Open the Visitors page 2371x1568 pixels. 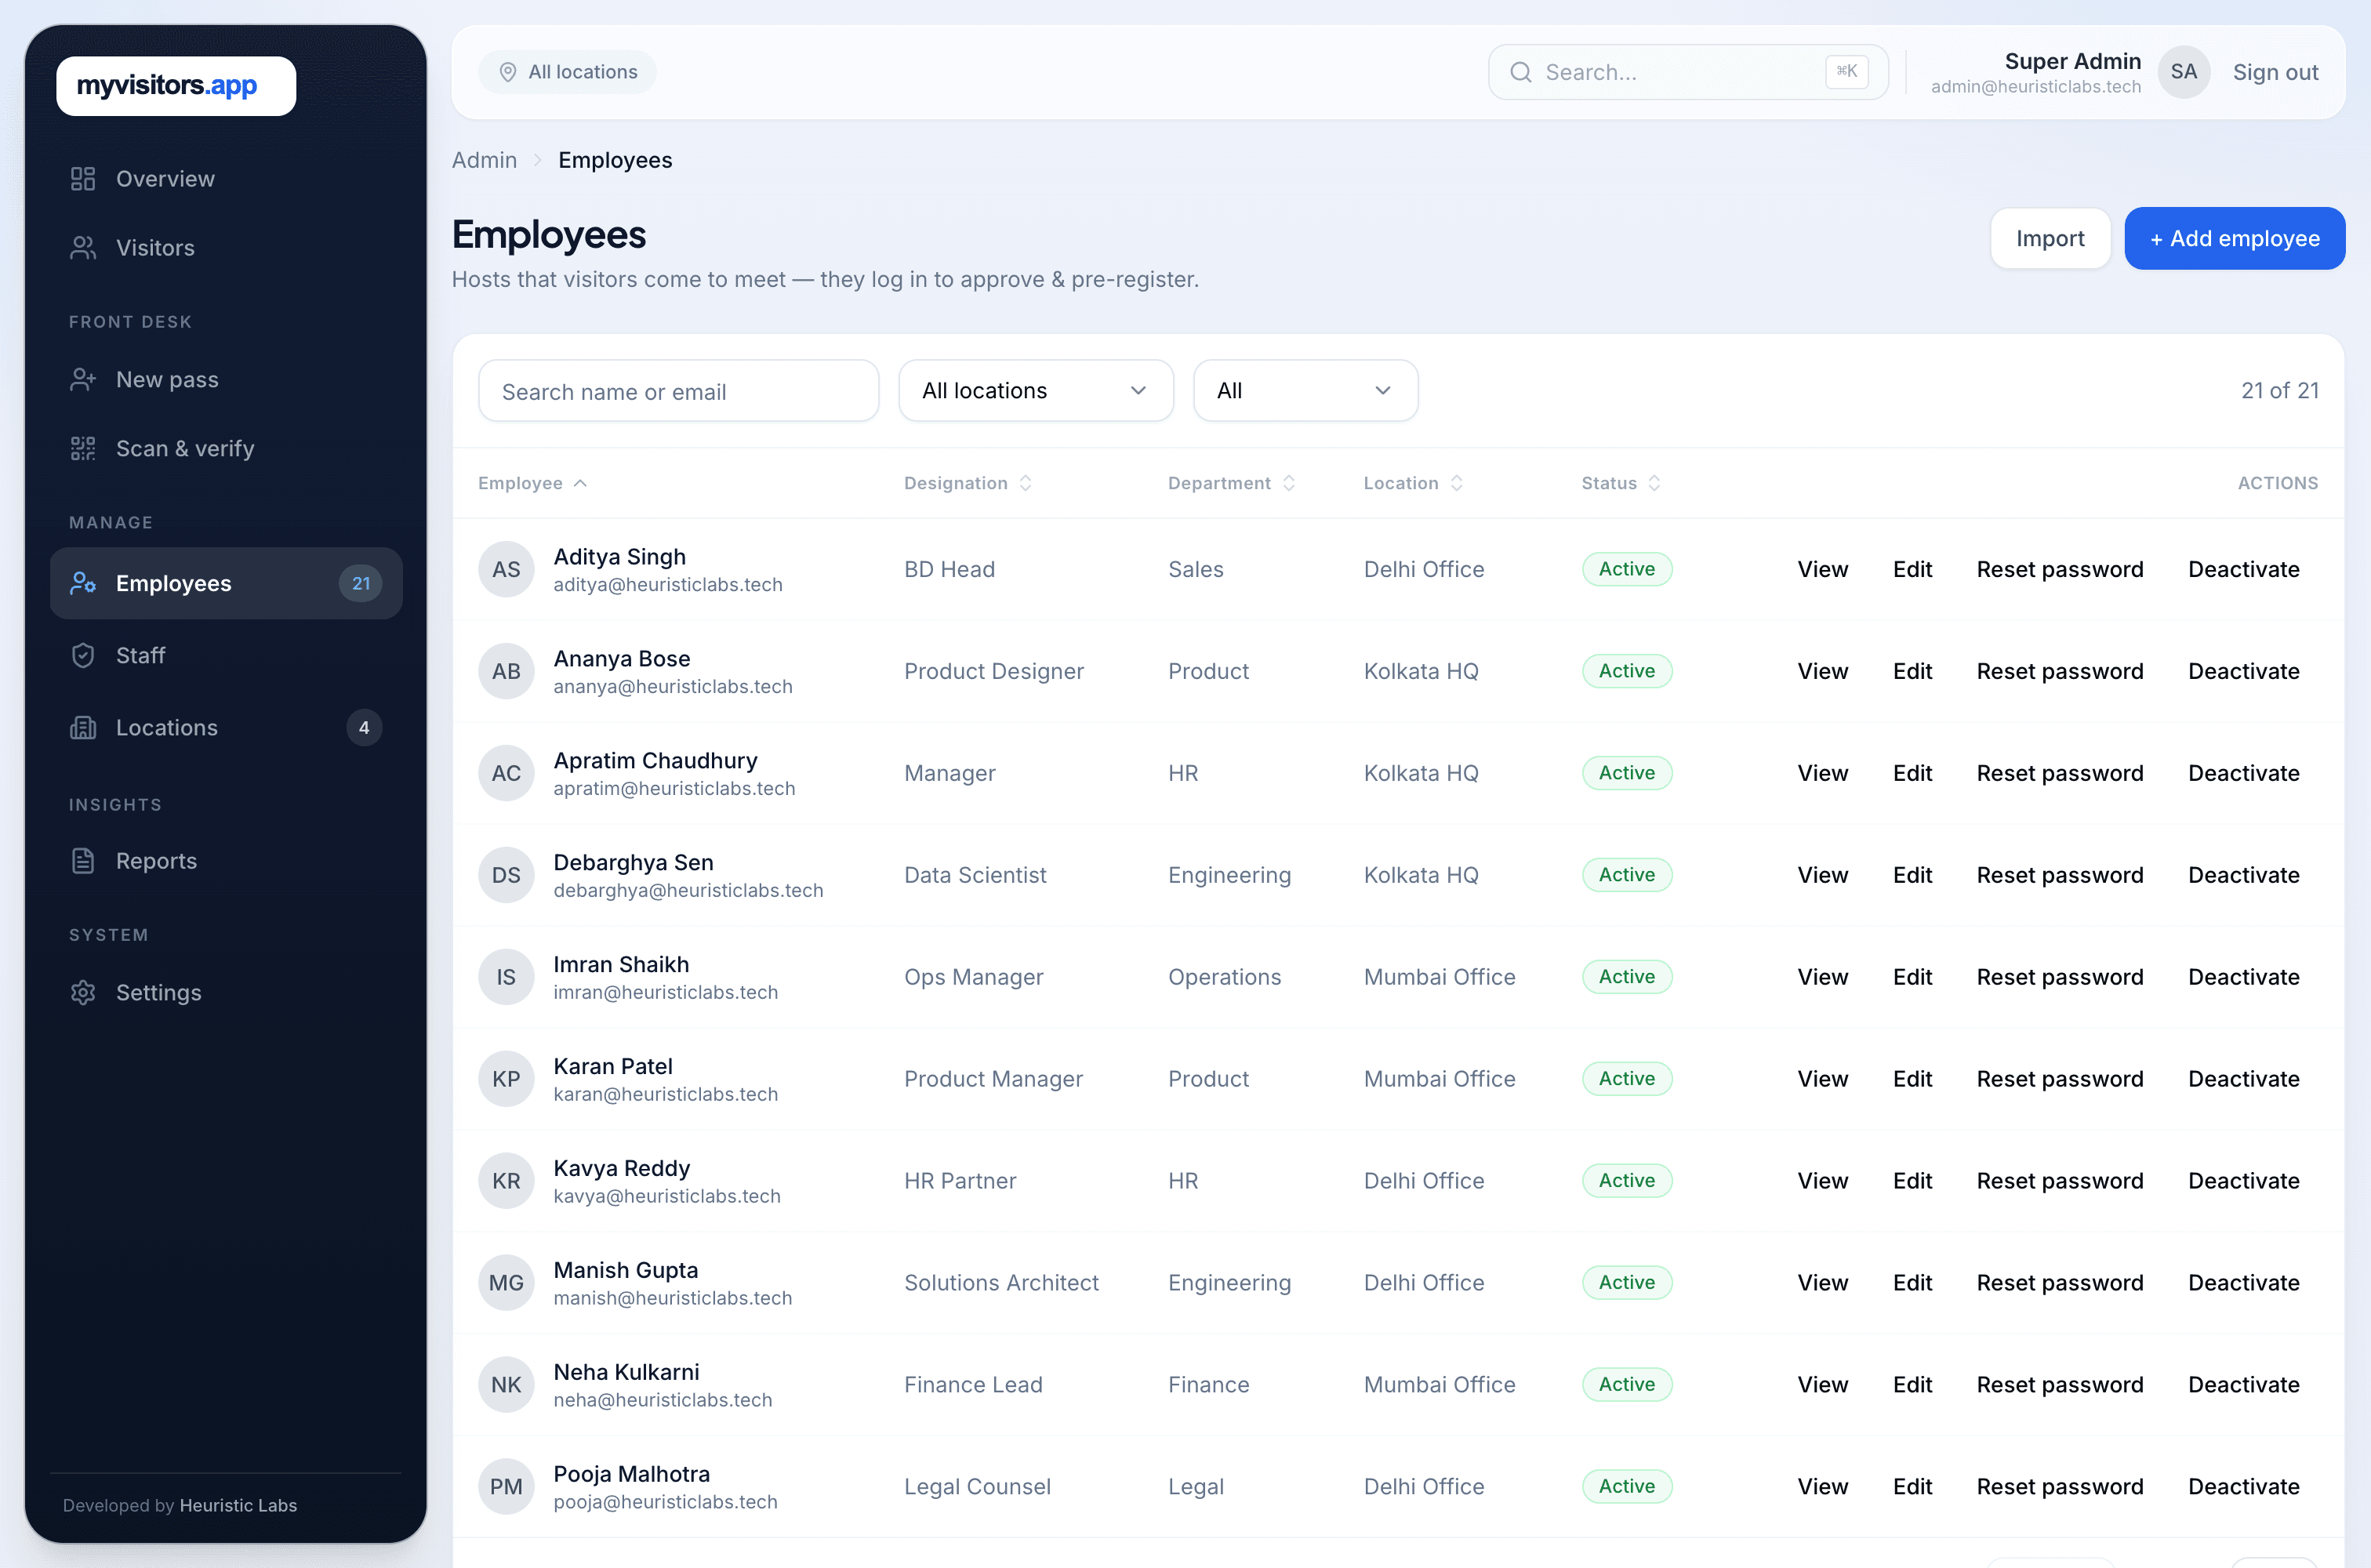point(226,248)
